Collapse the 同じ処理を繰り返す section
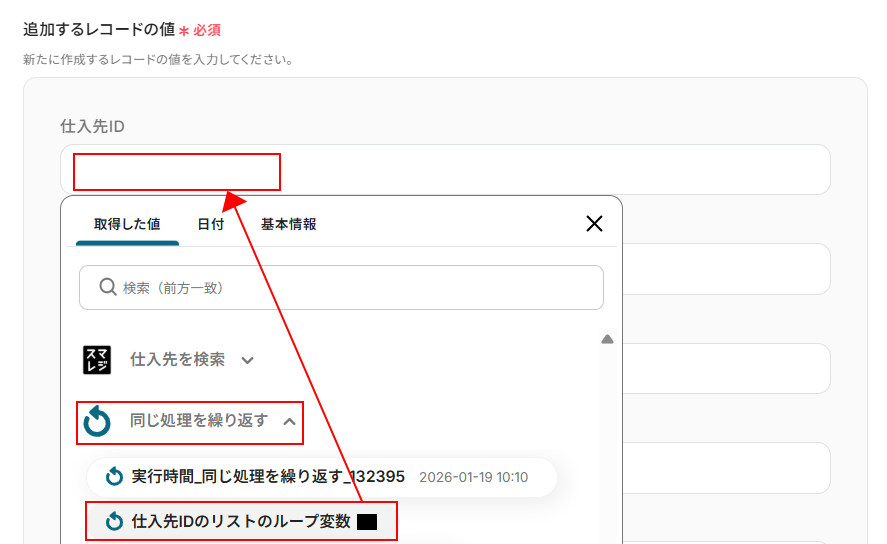The width and height of the screenshot is (887, 544). [x=190, y=422]
